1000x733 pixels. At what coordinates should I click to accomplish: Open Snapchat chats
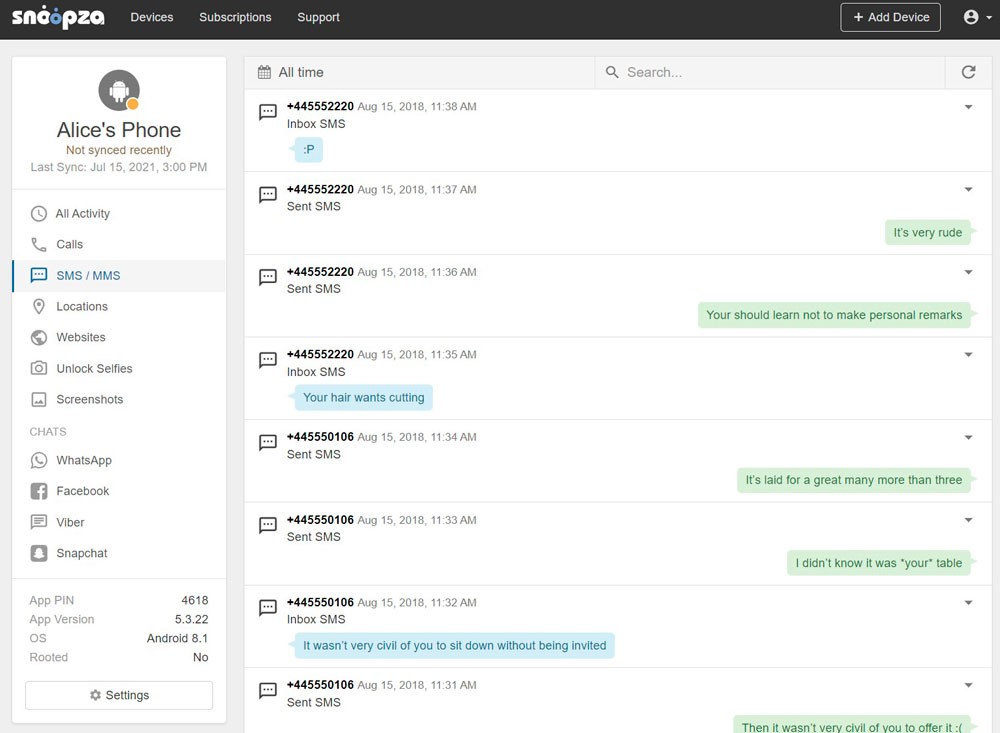coord(119,553)
